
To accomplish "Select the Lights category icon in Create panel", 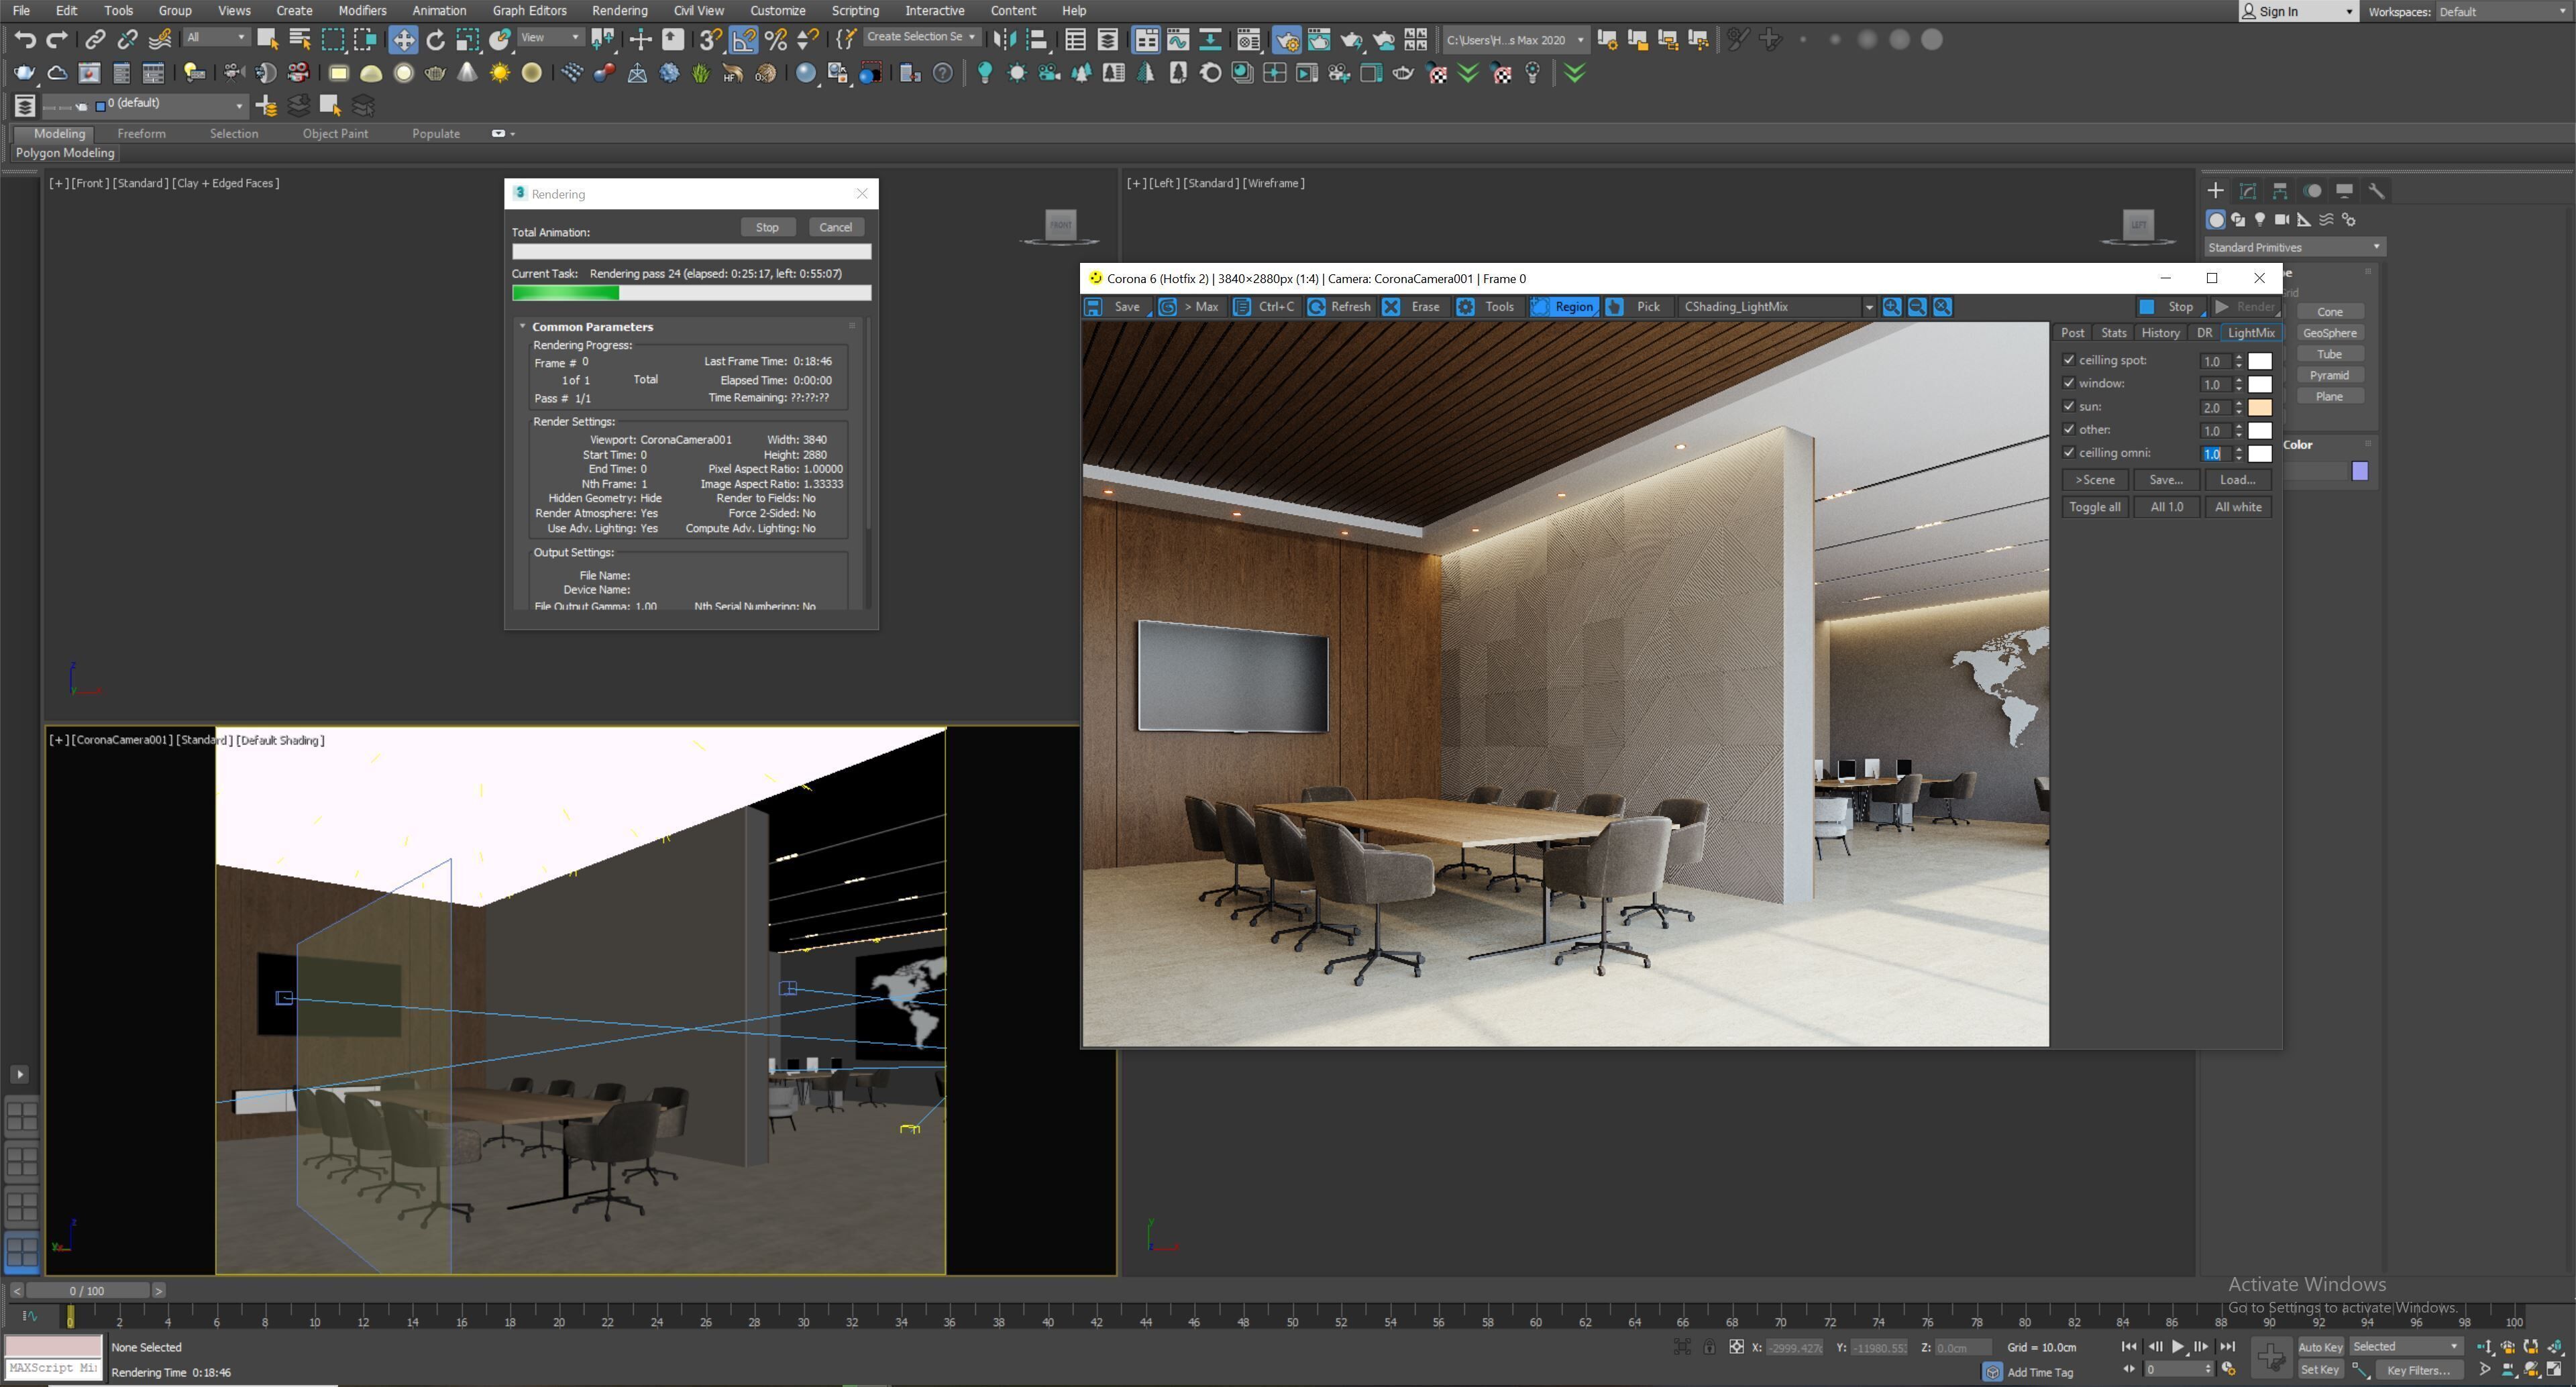I will (2260, 219).
